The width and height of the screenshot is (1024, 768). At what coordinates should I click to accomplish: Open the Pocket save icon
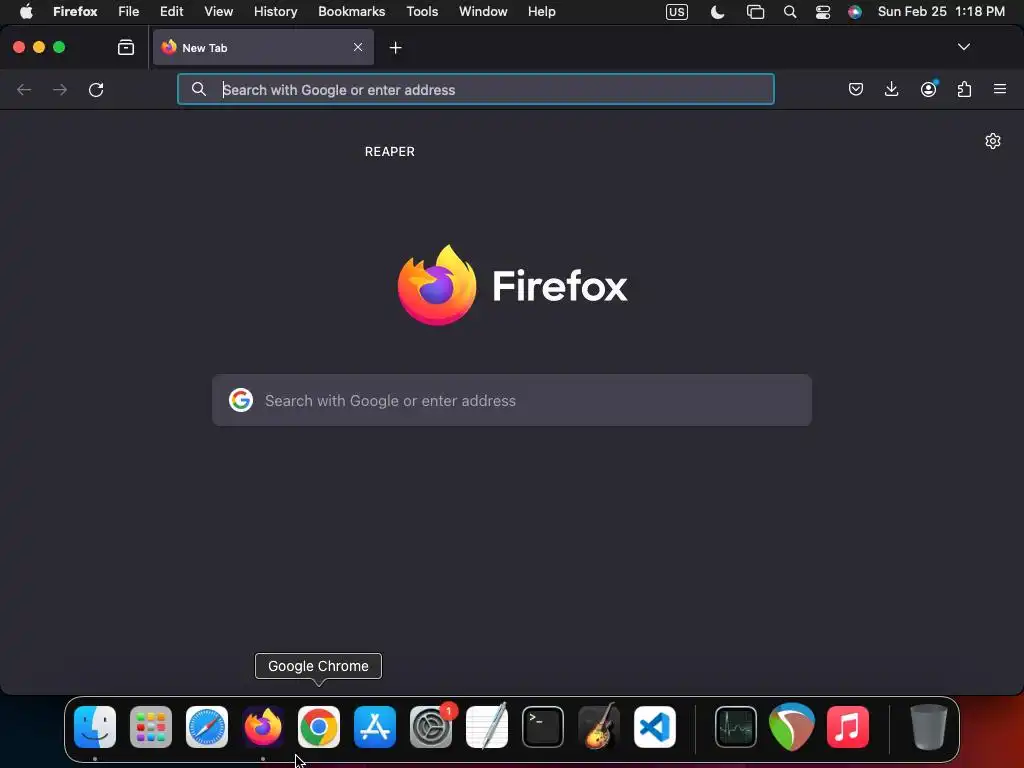click(856, 89)
